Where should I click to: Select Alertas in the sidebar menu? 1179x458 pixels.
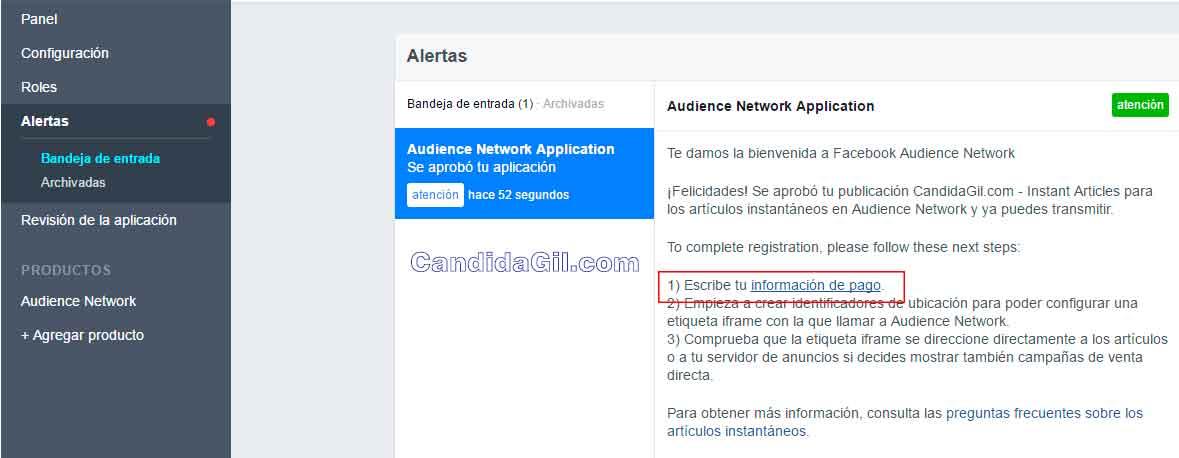pyautogui.click(x=45, y=121)
